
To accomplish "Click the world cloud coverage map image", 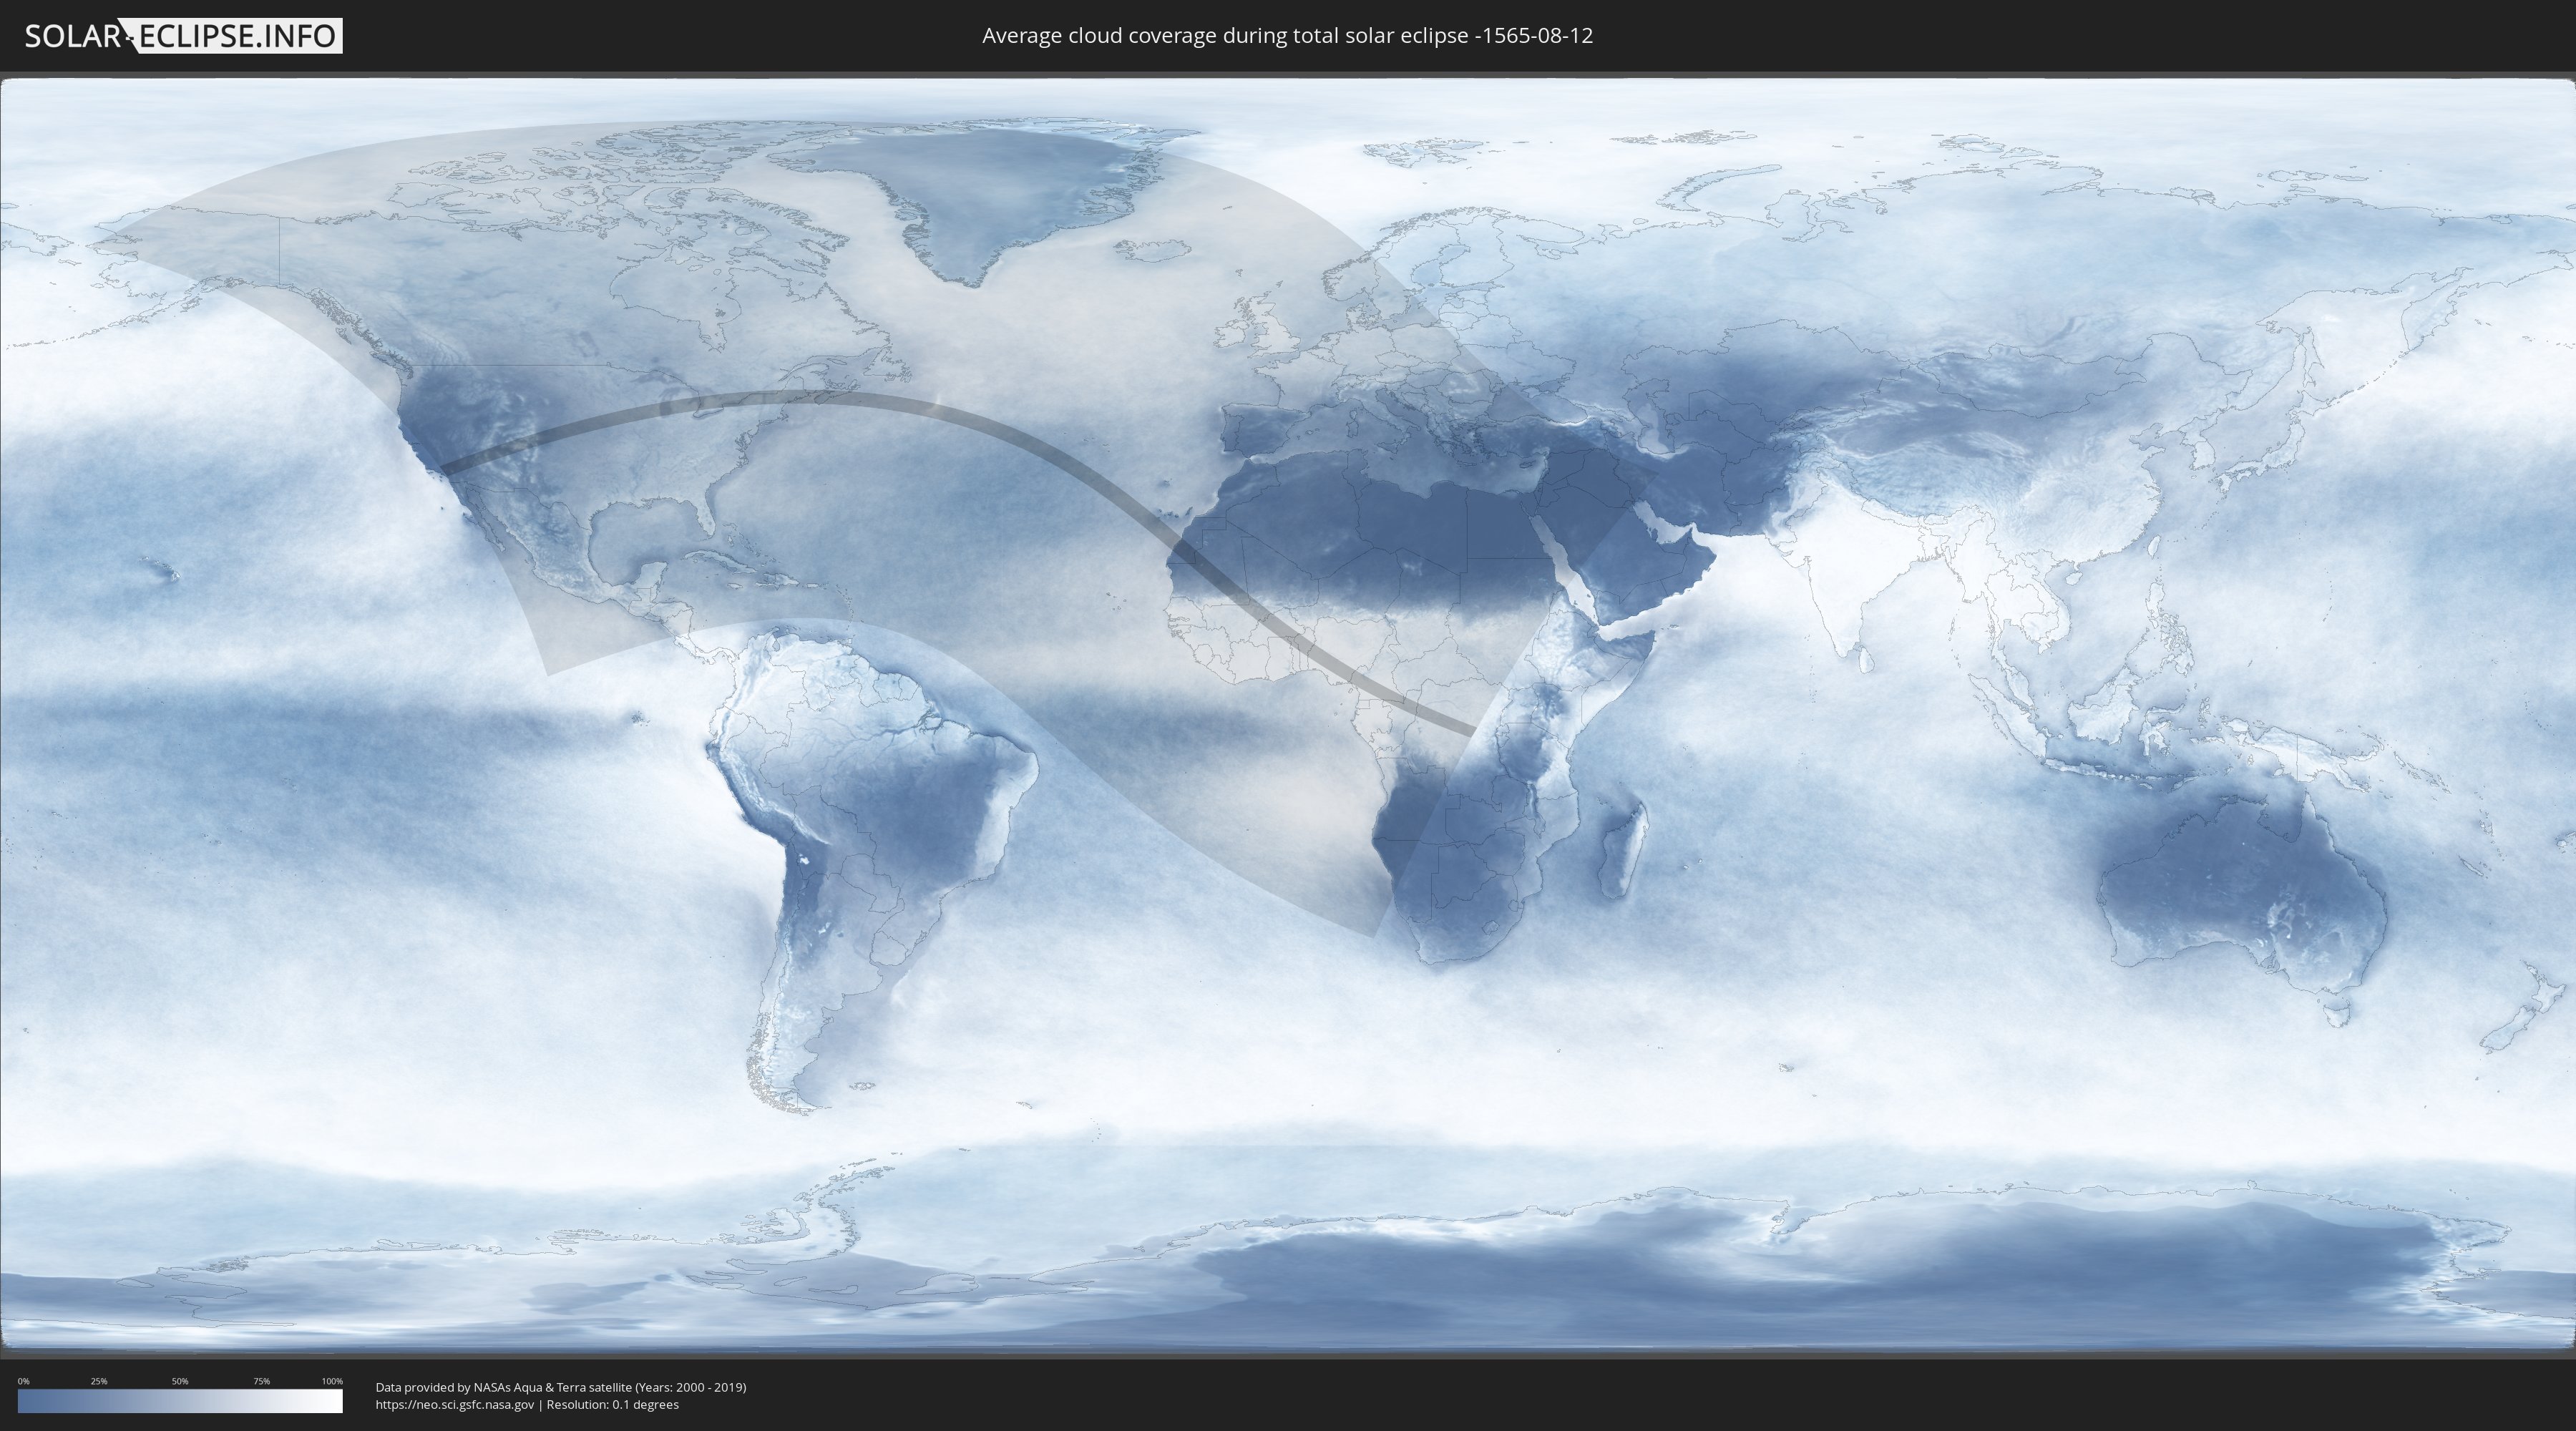I will click(1288, 714).
